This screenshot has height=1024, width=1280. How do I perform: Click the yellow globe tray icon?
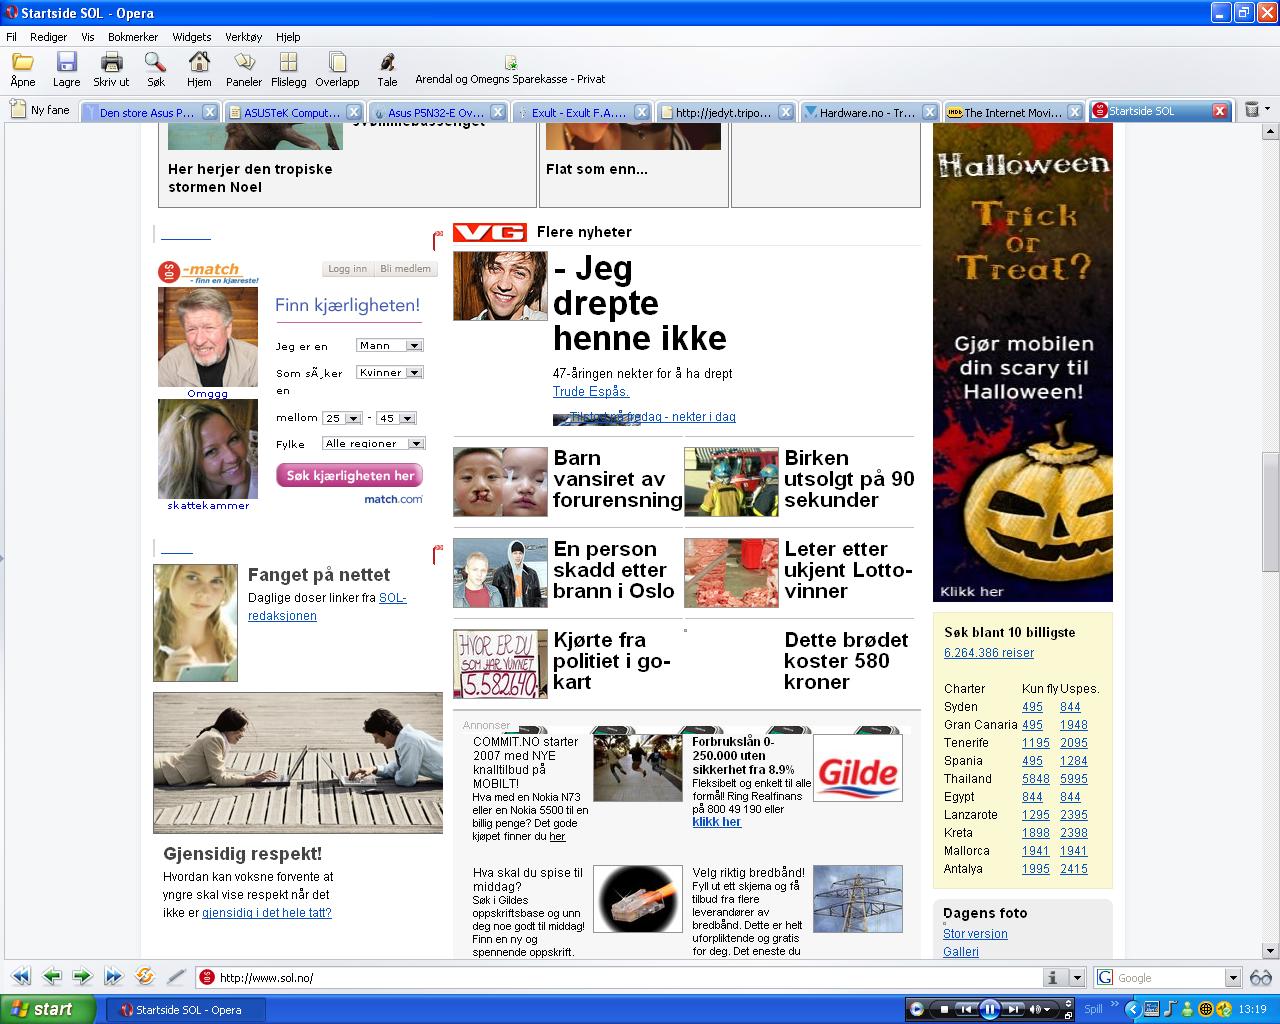click(1205, 1009)
